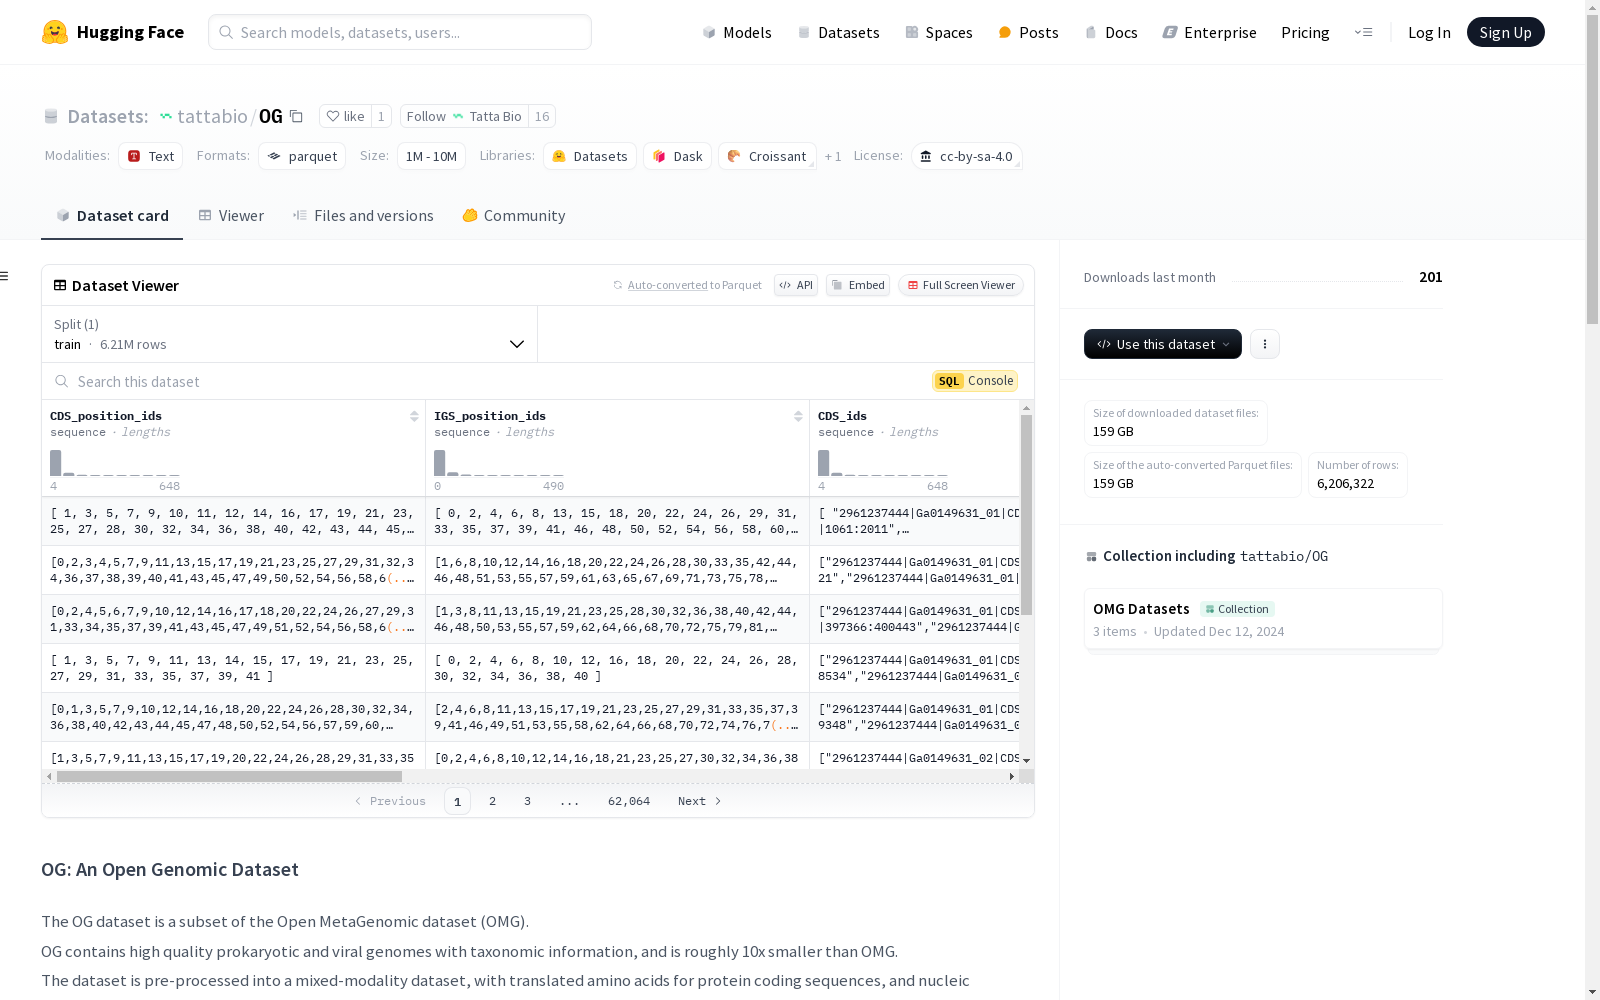Screen dimensions: 1600x1000
Task: Click the CDS_position_ids lengths histogram
Action: coord(115,463)
